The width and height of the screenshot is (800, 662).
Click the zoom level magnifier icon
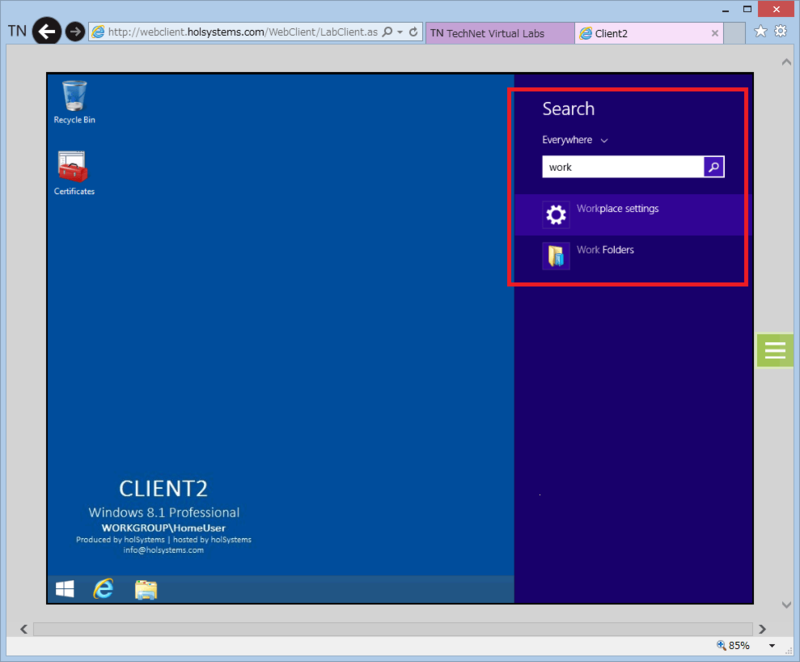coord(721,645)
